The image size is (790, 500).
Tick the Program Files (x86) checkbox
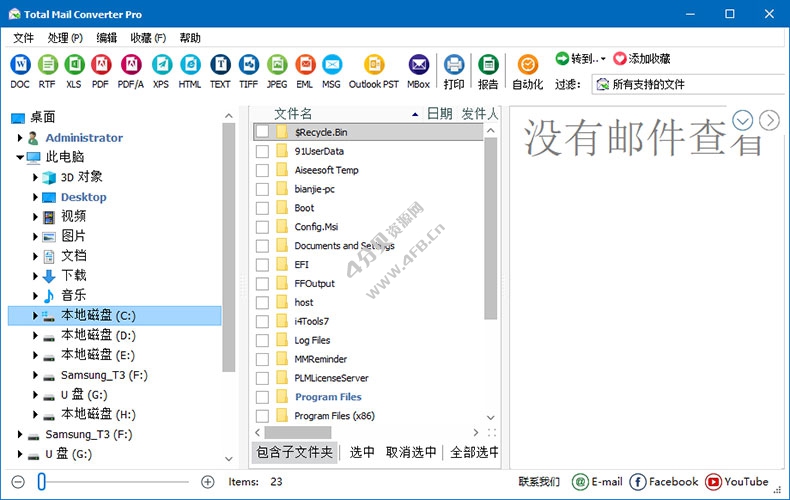click(262, 416)
